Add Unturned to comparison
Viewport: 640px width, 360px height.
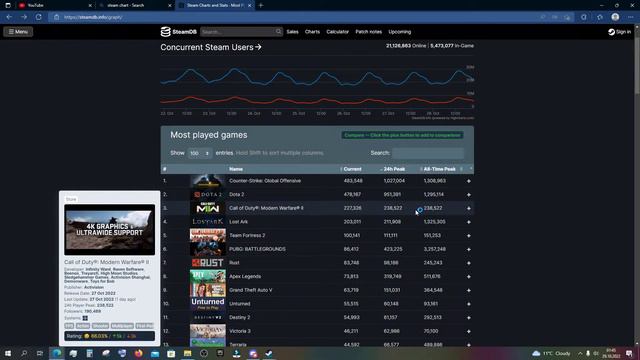click(469, 304)
